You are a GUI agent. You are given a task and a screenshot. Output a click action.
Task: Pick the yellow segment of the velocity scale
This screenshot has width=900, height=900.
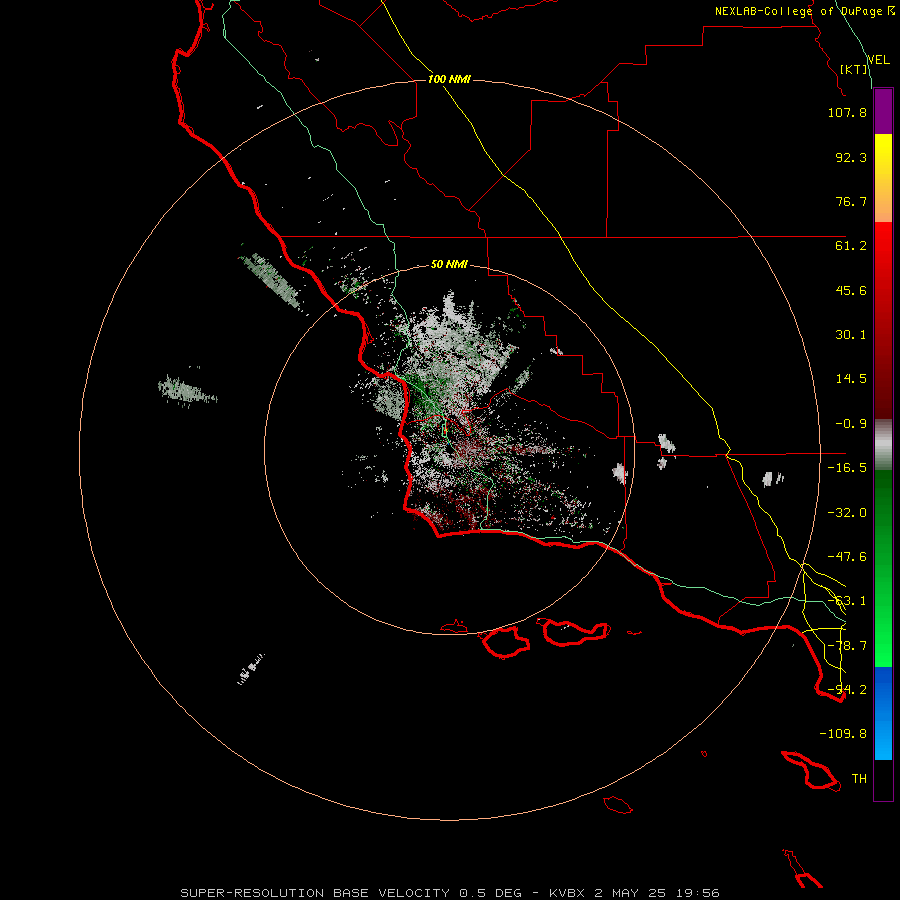[883, 178]
